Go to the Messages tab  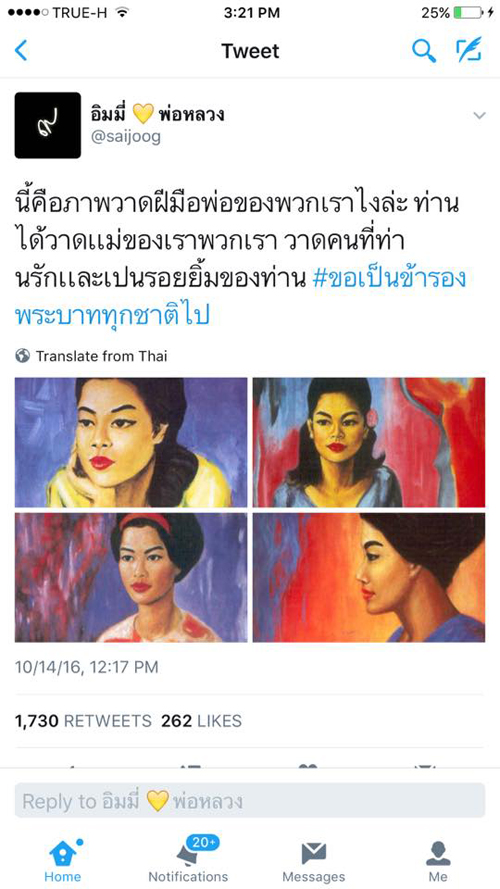point(313,861)
